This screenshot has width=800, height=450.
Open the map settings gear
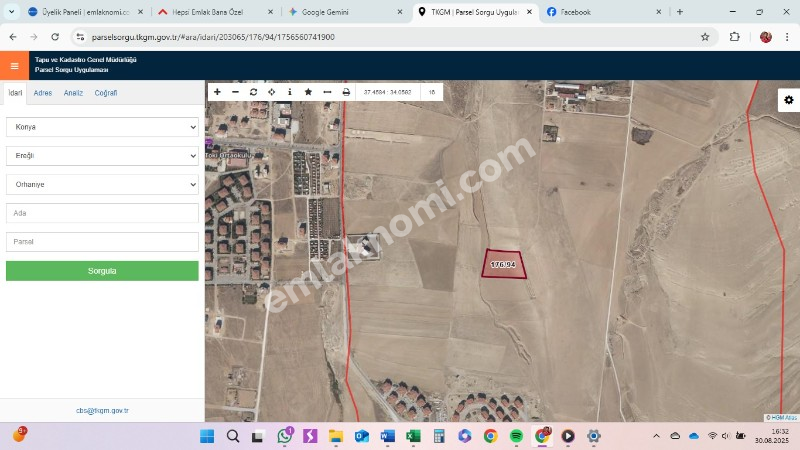tap(789, 100)
